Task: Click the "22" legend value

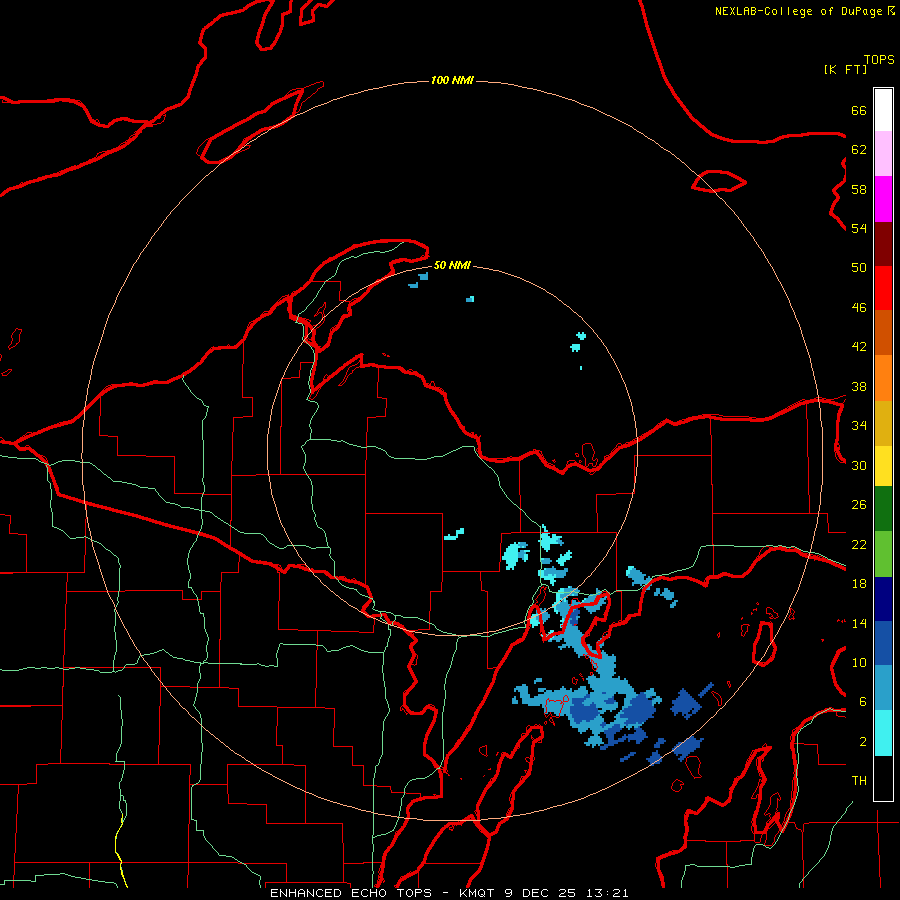Action: [x=859, y=544]
